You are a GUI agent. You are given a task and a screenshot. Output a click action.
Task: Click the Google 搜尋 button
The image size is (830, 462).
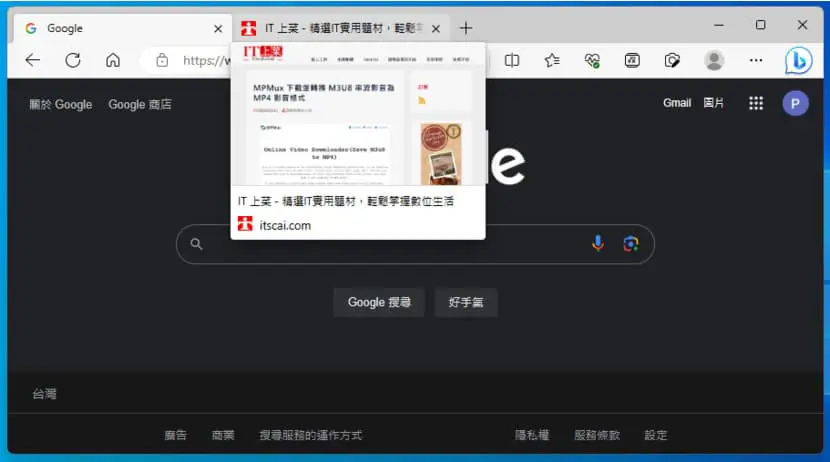tap(379, 302)
